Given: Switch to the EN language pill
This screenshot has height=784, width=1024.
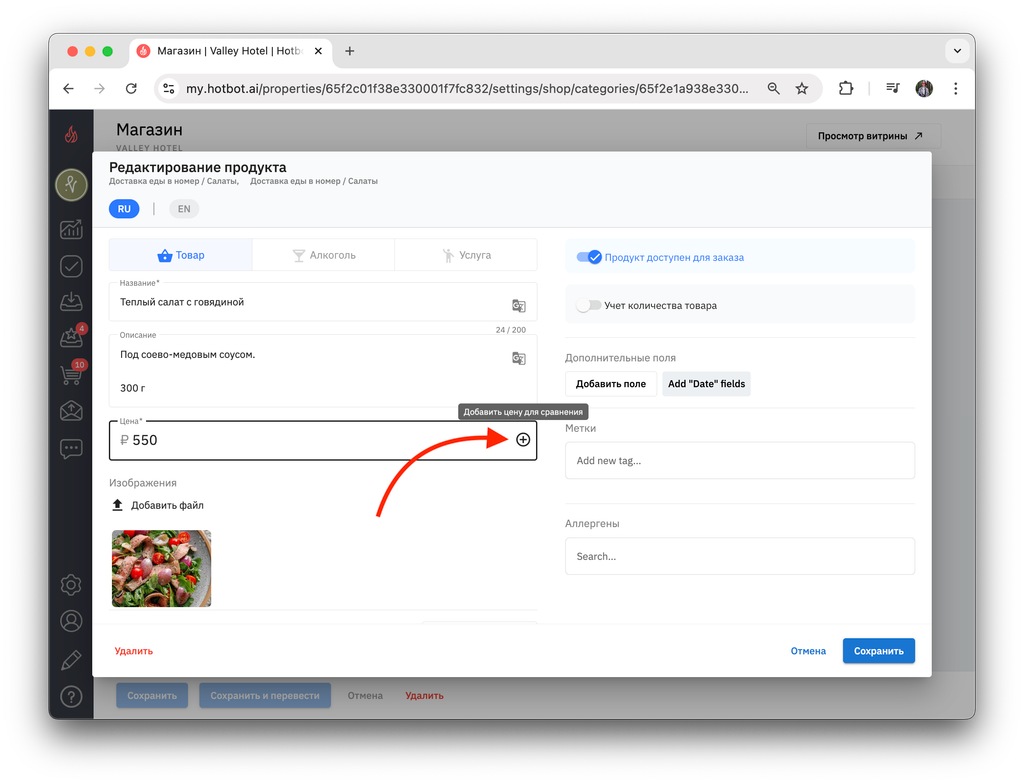Looking at the screenshot, I should click(x=184, y=209).
